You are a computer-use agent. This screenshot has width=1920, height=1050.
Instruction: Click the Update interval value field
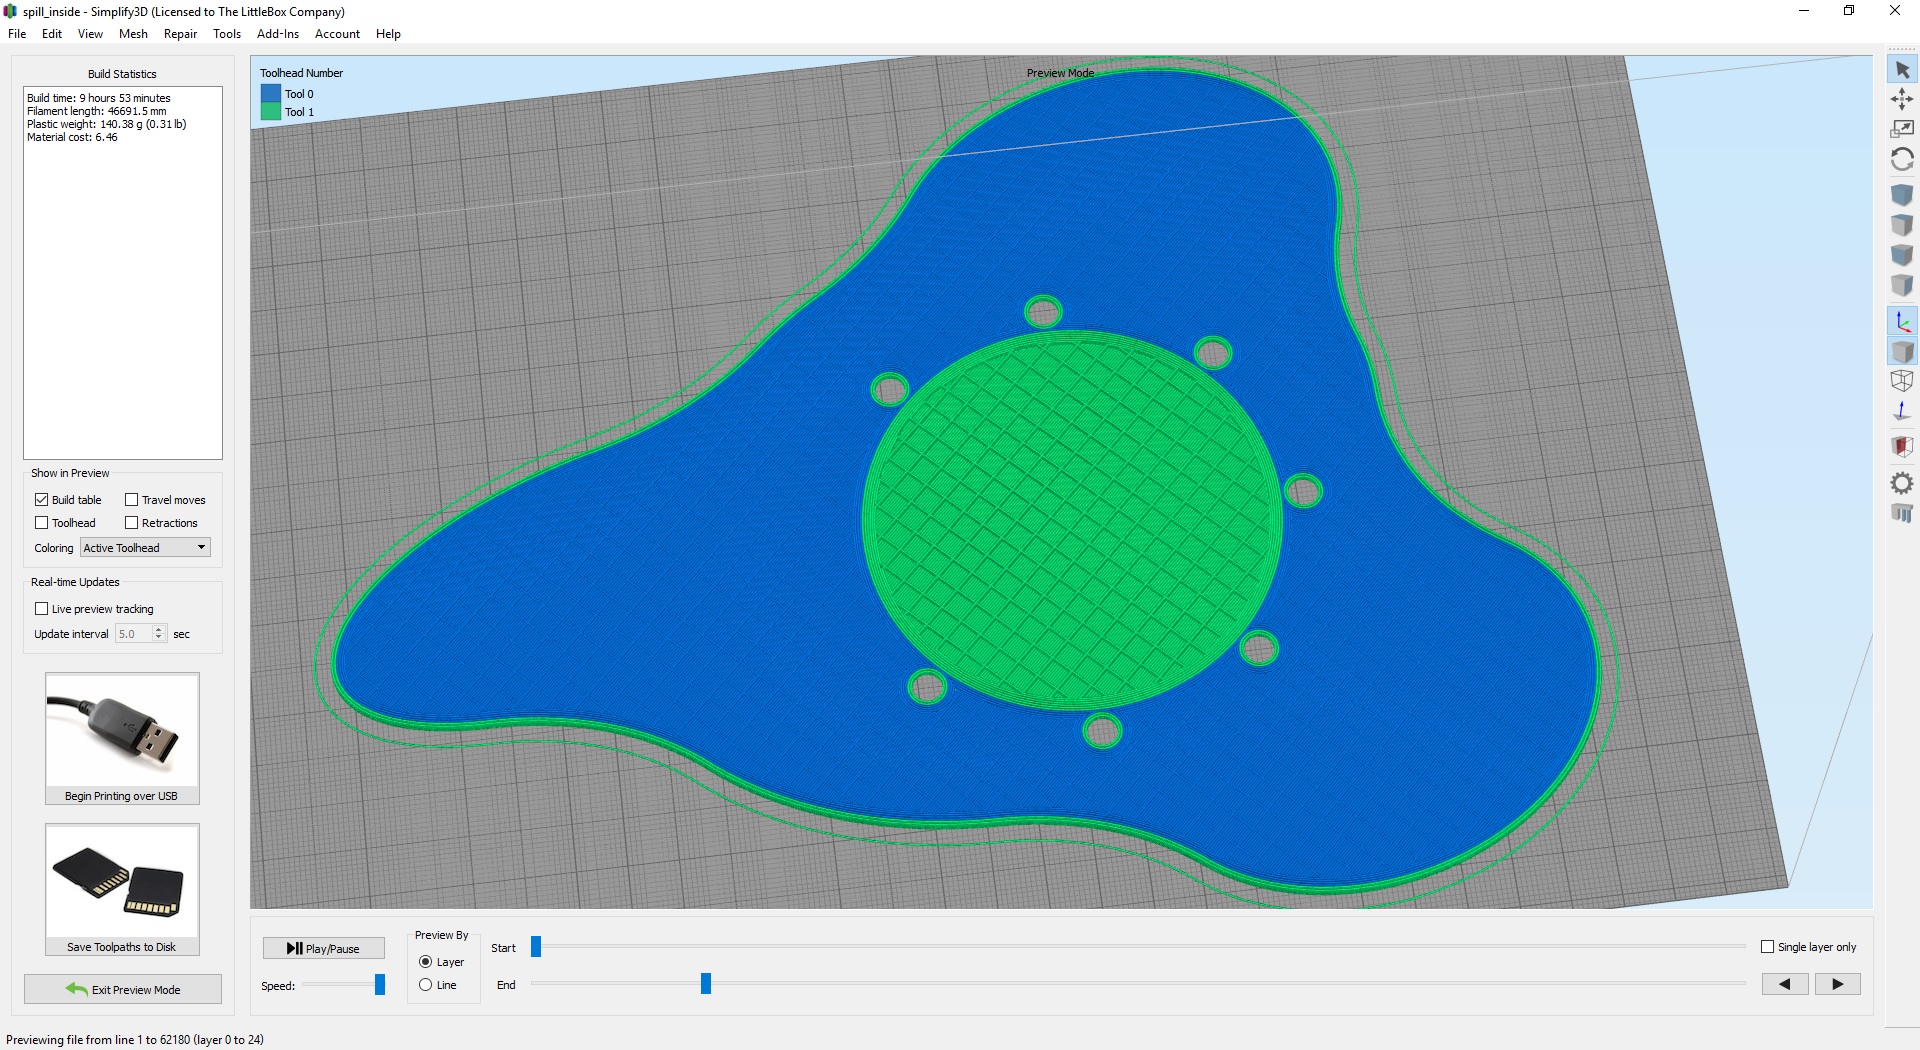(x=134, y=633)
